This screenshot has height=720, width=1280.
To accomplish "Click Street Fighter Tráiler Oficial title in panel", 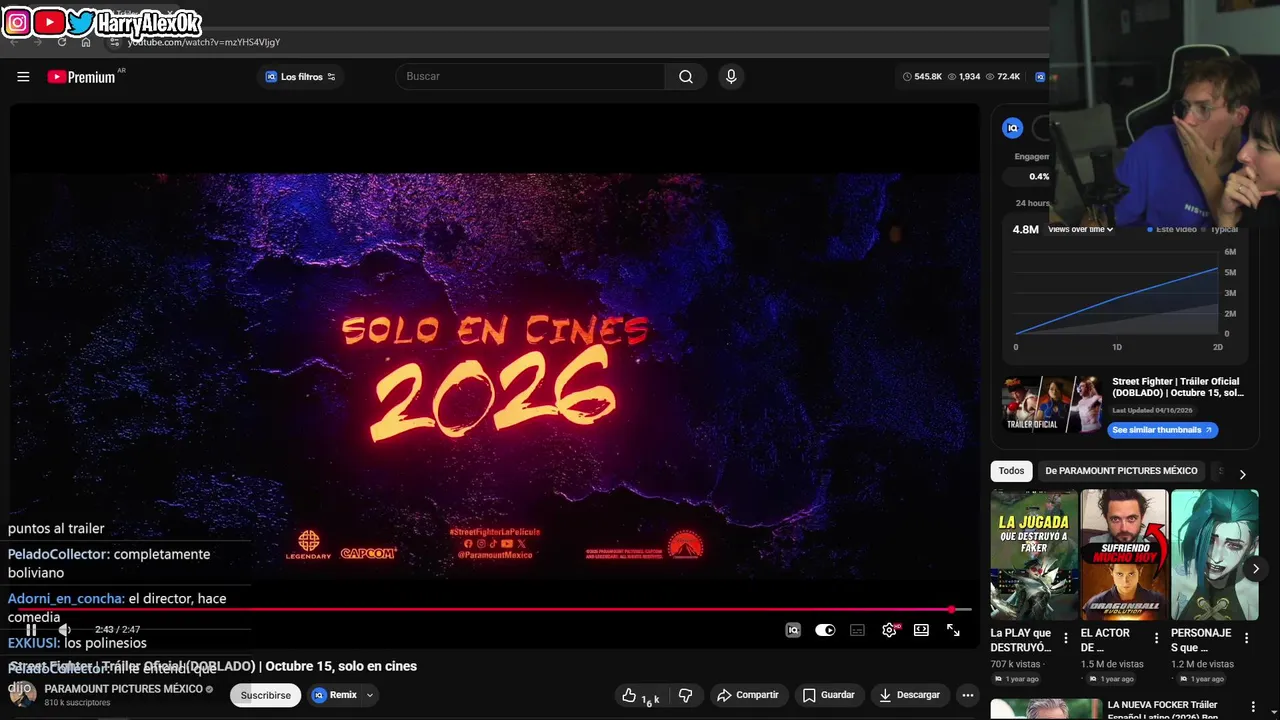I will coord(1177,387).
